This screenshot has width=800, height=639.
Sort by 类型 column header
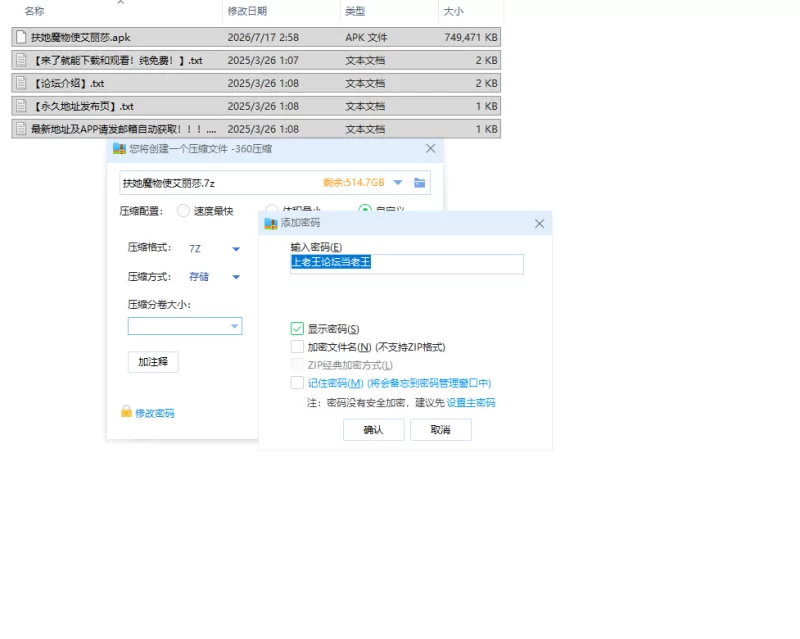click(355, 11)
